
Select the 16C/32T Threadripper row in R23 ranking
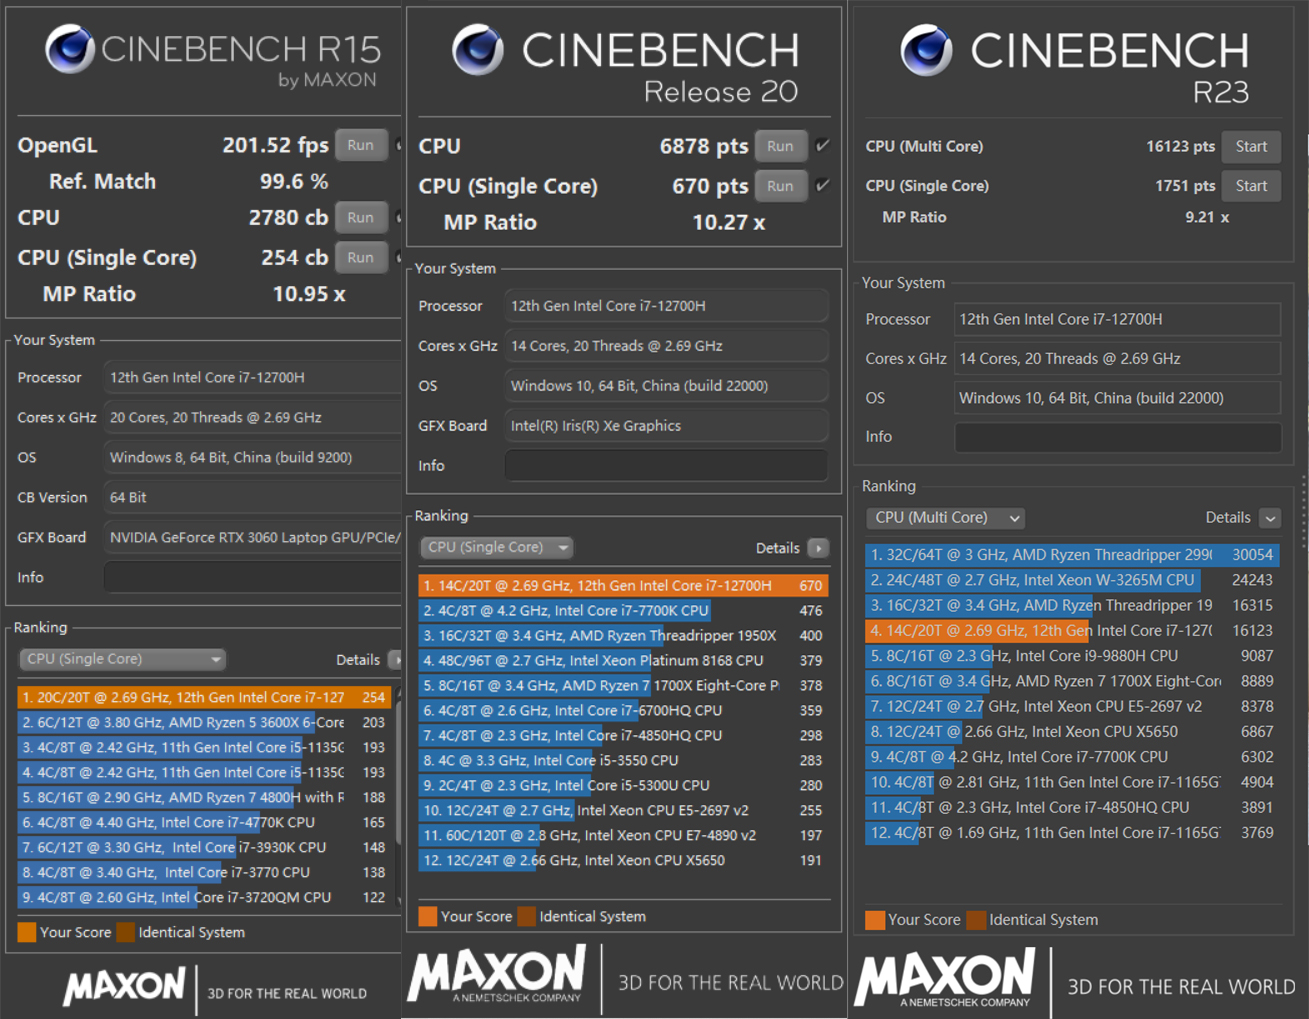click(x=1072, y=605)
